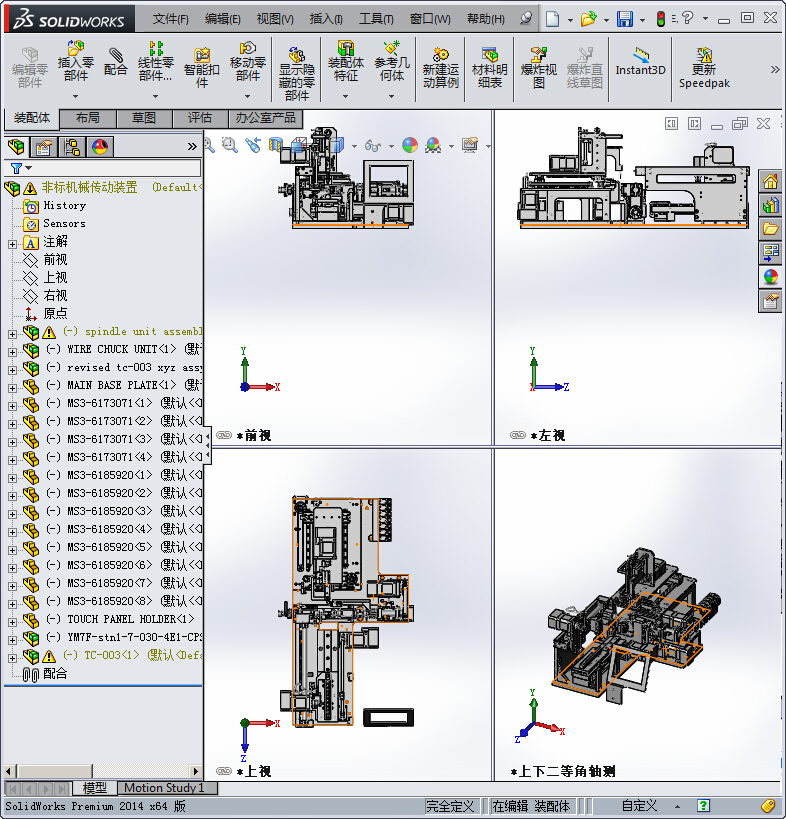Click Edit Appearance color ball in viewport toolbar
The height and width of the screenshot is (819, 786).
[410, 145]
